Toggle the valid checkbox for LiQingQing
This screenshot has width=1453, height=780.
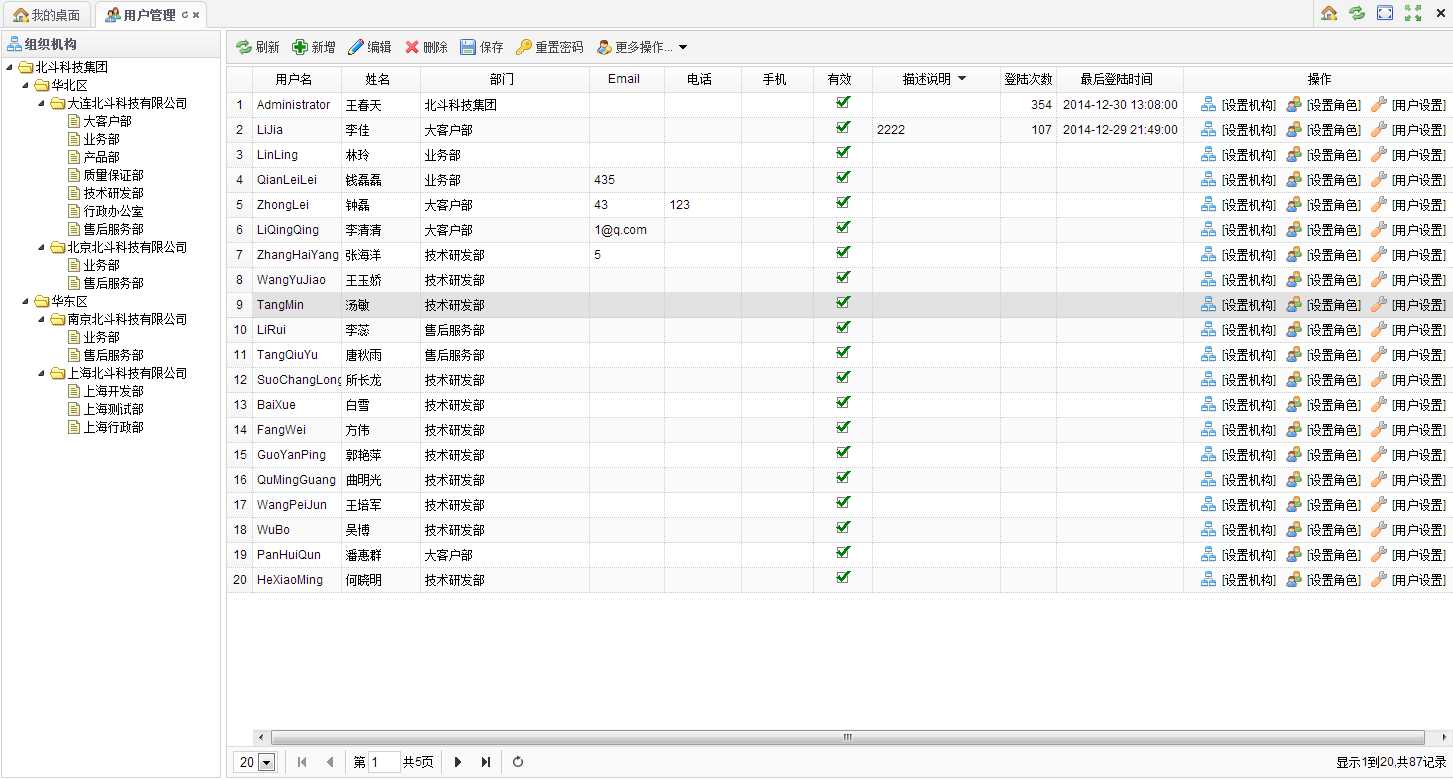click(x=843, y=227)
